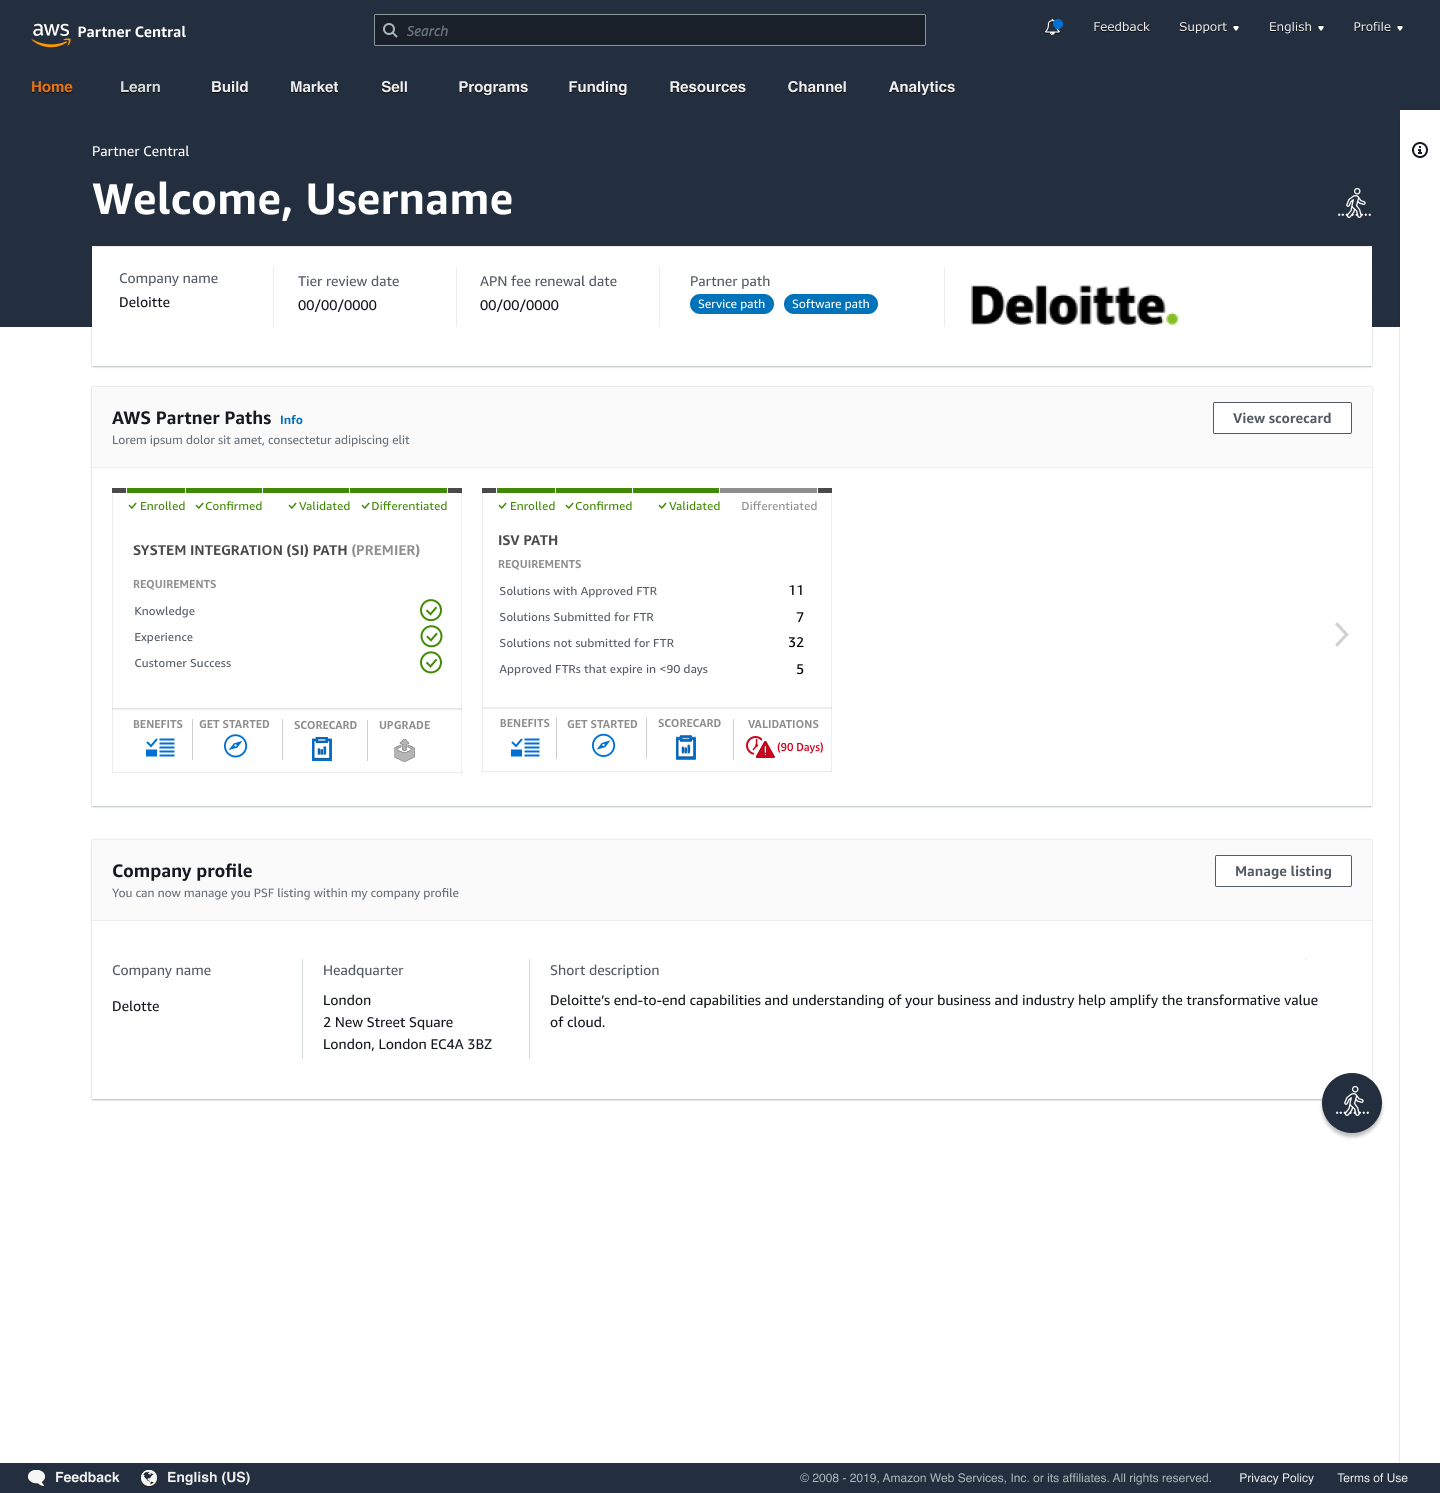Click ISV Path Validated progress stage
The height and width of the screenshot is (1493, 1440).
point(689,506)
